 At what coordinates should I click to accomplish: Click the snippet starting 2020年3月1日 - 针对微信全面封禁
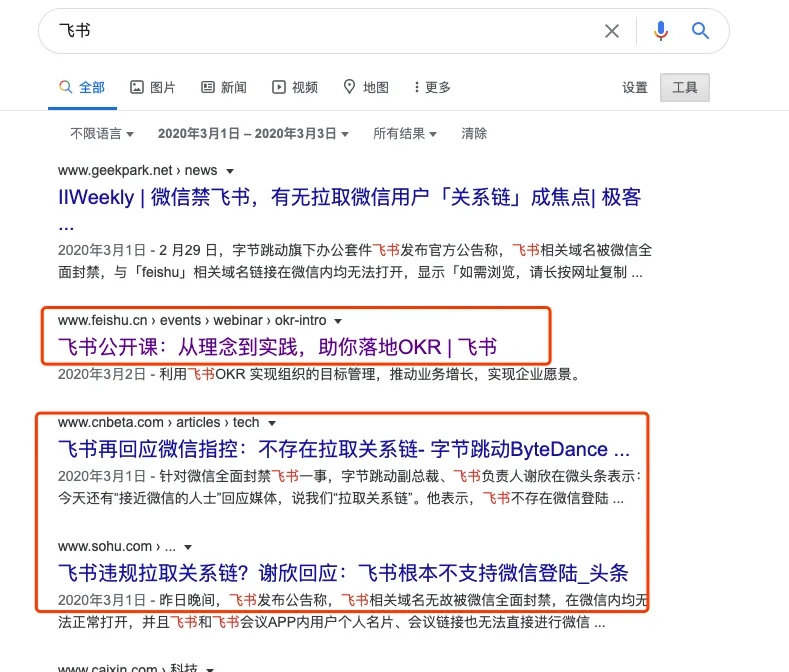(x=350, y=487)
